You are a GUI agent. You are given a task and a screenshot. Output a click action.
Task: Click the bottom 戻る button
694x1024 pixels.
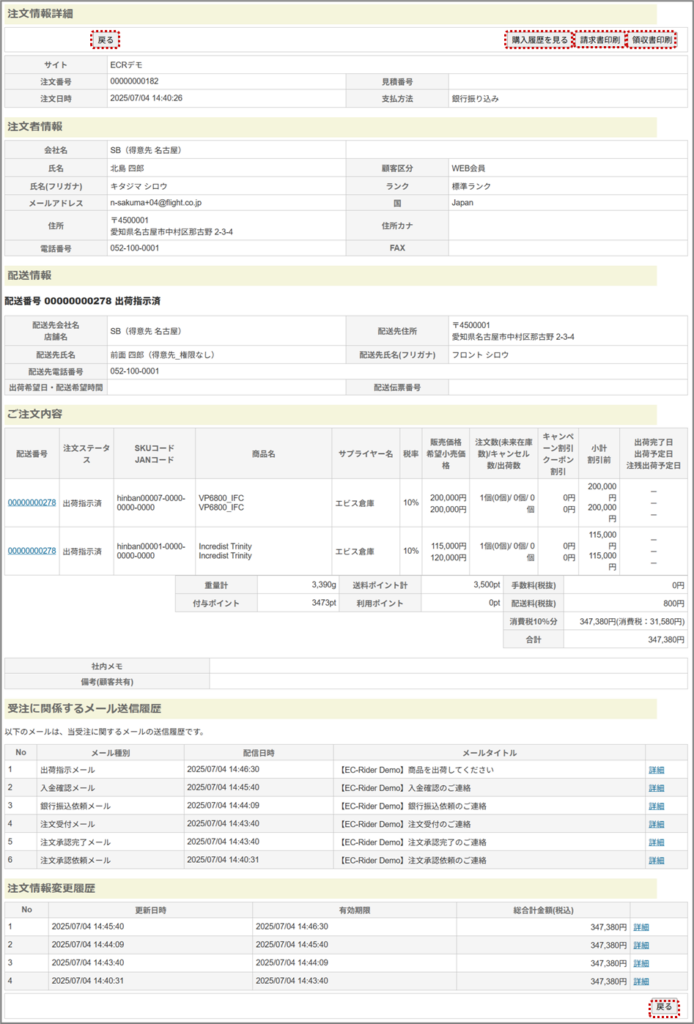pyautogui.click(x=663, y=1006)
